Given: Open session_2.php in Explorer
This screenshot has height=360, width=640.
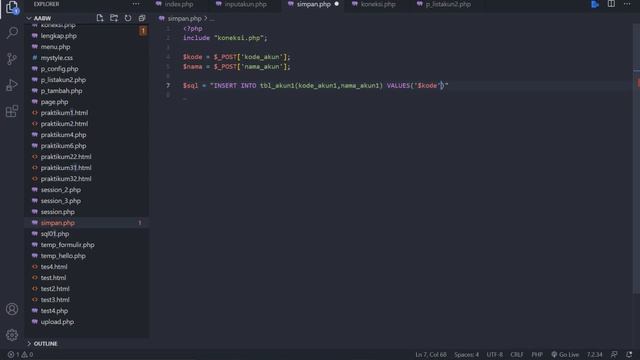Looking at the screenshot, I should 60,190.
